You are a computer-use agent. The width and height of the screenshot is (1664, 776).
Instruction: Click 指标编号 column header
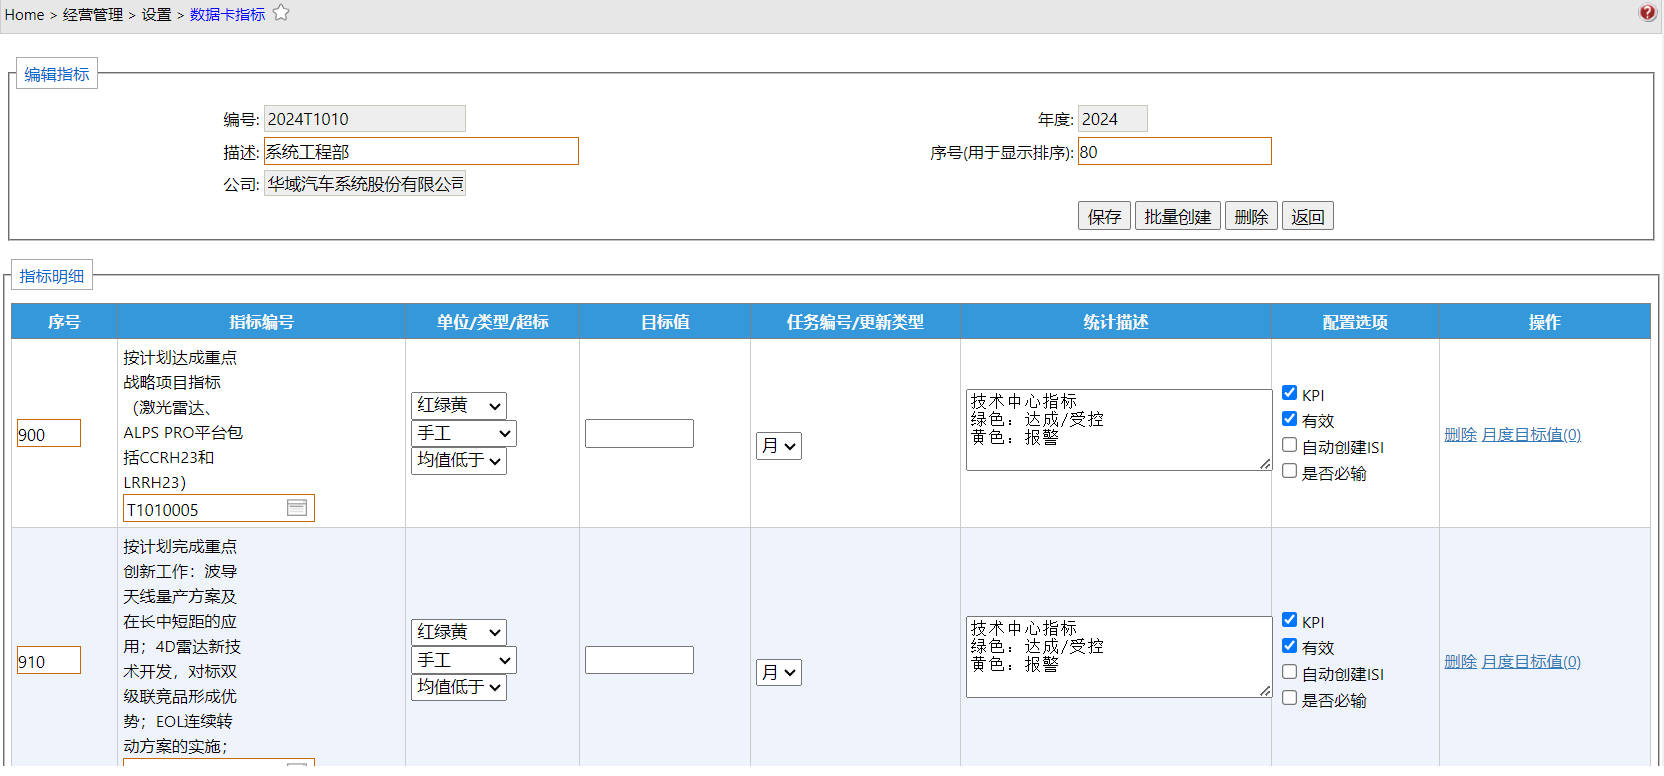pos(261,321)
